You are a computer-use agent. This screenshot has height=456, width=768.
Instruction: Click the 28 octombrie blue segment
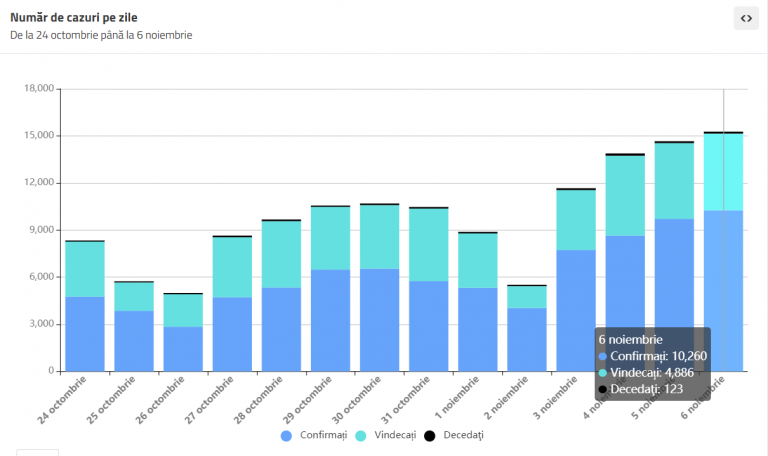281,330
